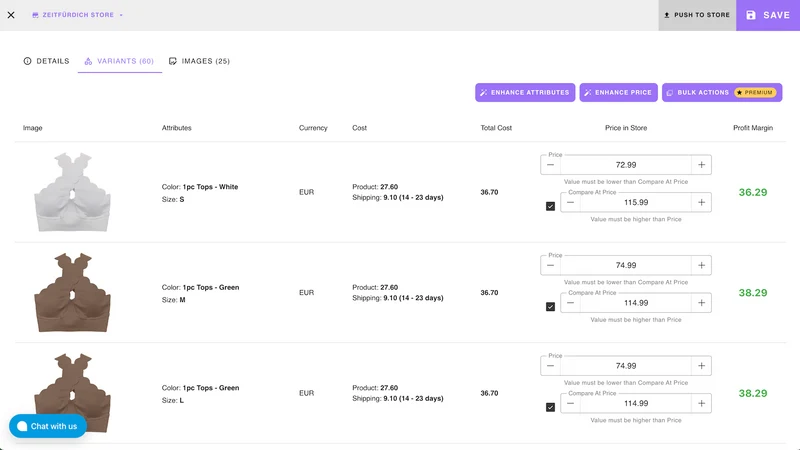
Task: Edit the price field for Green size M
Action: 626,265
